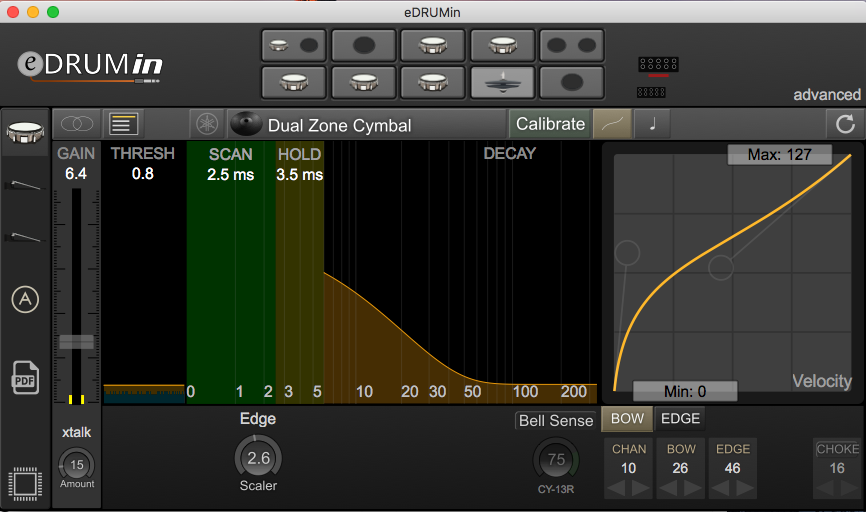Screen dimensions: 866x512
Task: Click the Calibrate button
Action: (x=550, y=124)
